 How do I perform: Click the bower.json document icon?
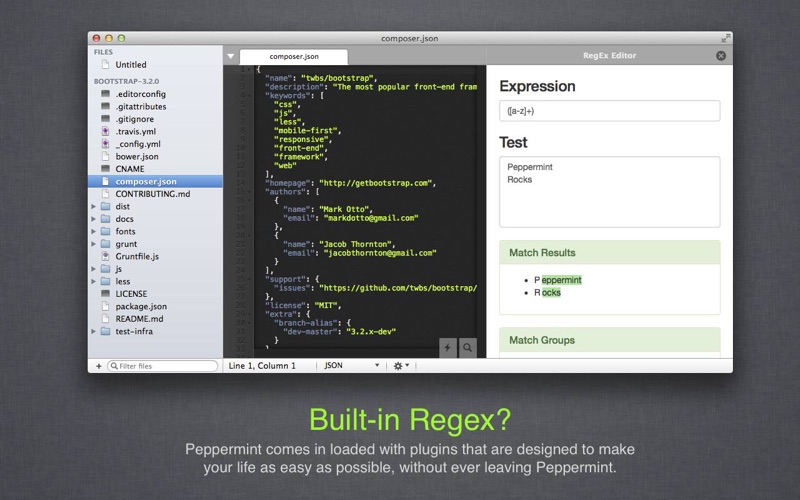point(106,157)
